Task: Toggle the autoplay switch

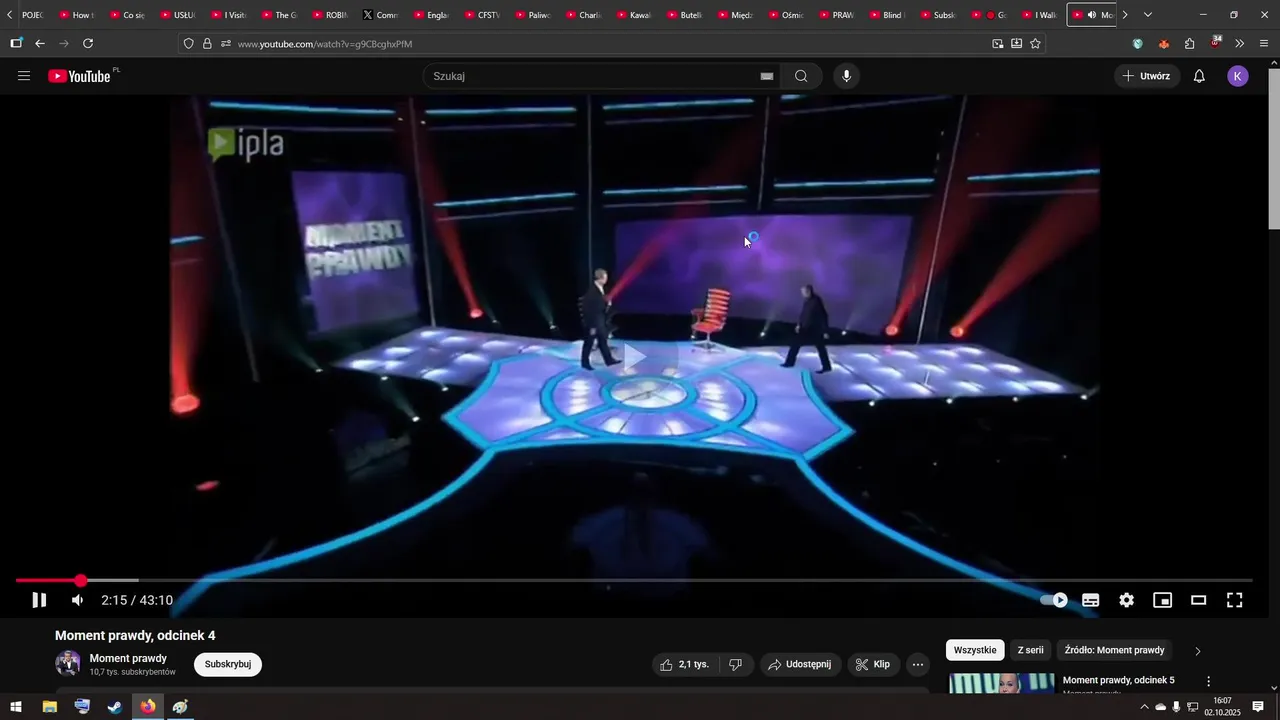Action: [1054, 600]
